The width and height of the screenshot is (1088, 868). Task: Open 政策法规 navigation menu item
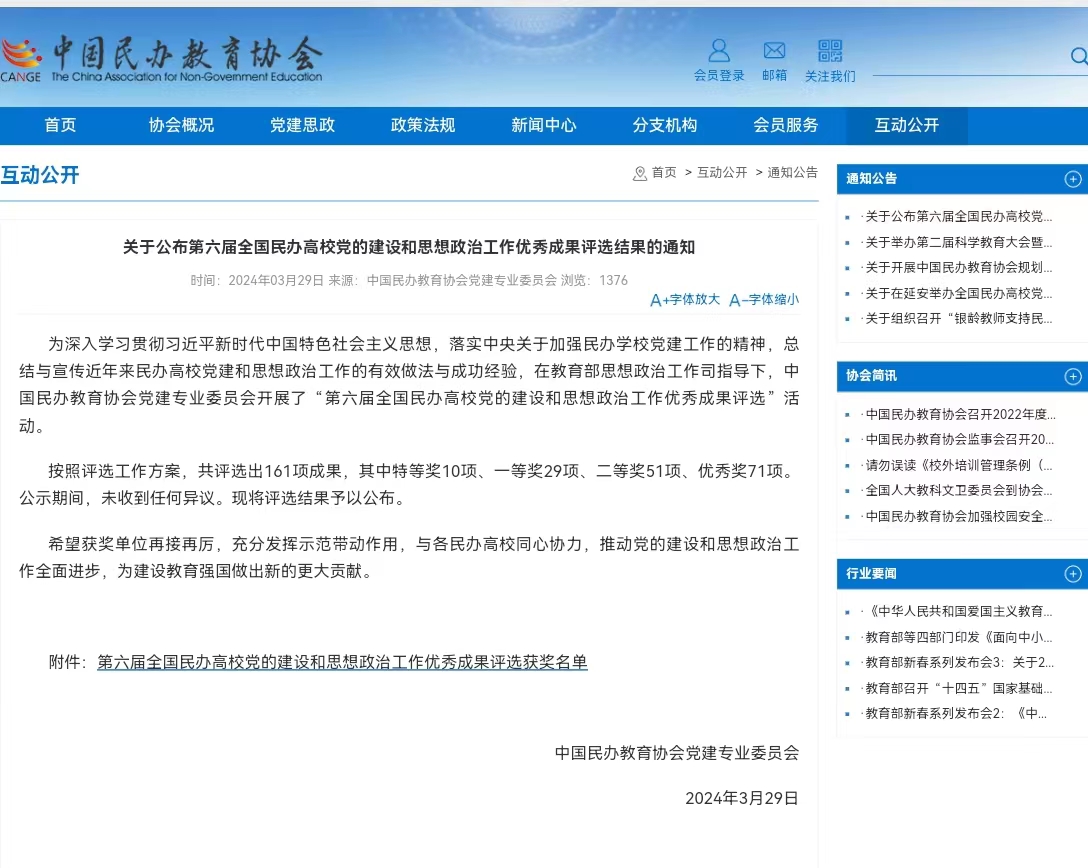tap(423, 126)
